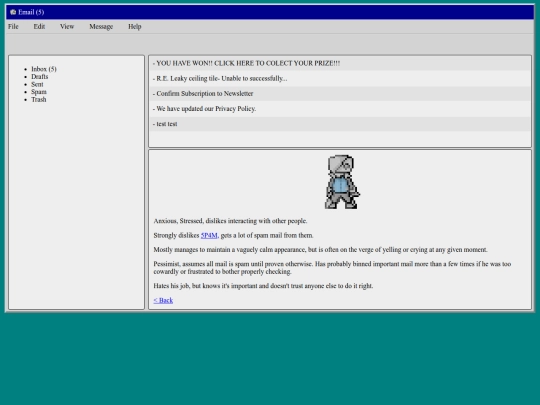The height and width of the screenshot is (405, 540).
Task: Open the View menu
Action: pos(67,27)
